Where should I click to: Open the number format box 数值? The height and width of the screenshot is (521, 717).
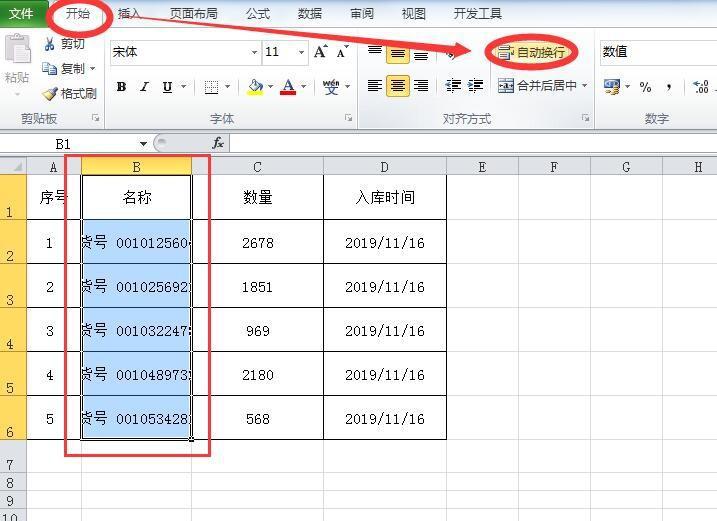658,52
